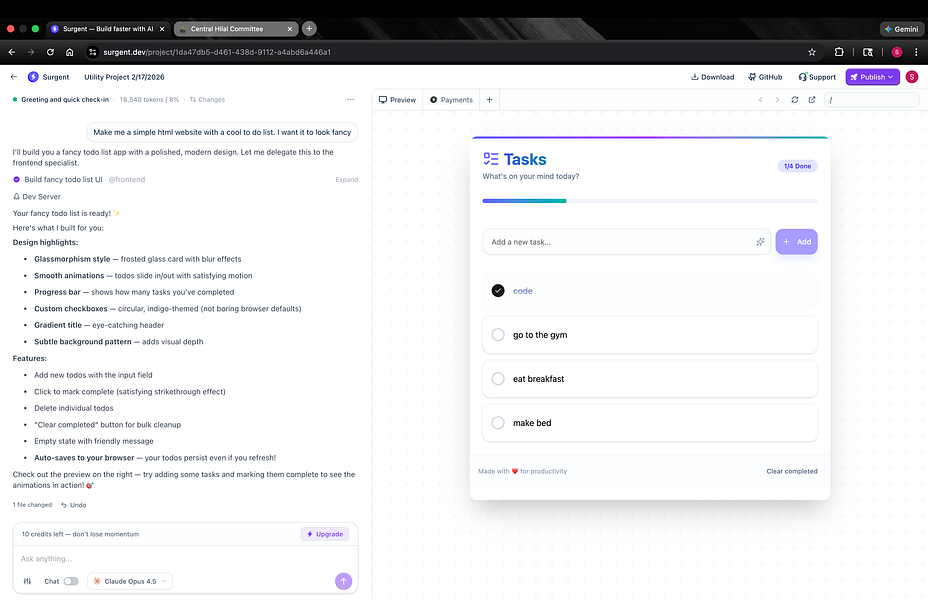Open GitHub integration
Viewport: 928px width, 600px height.
pos(765,77)
